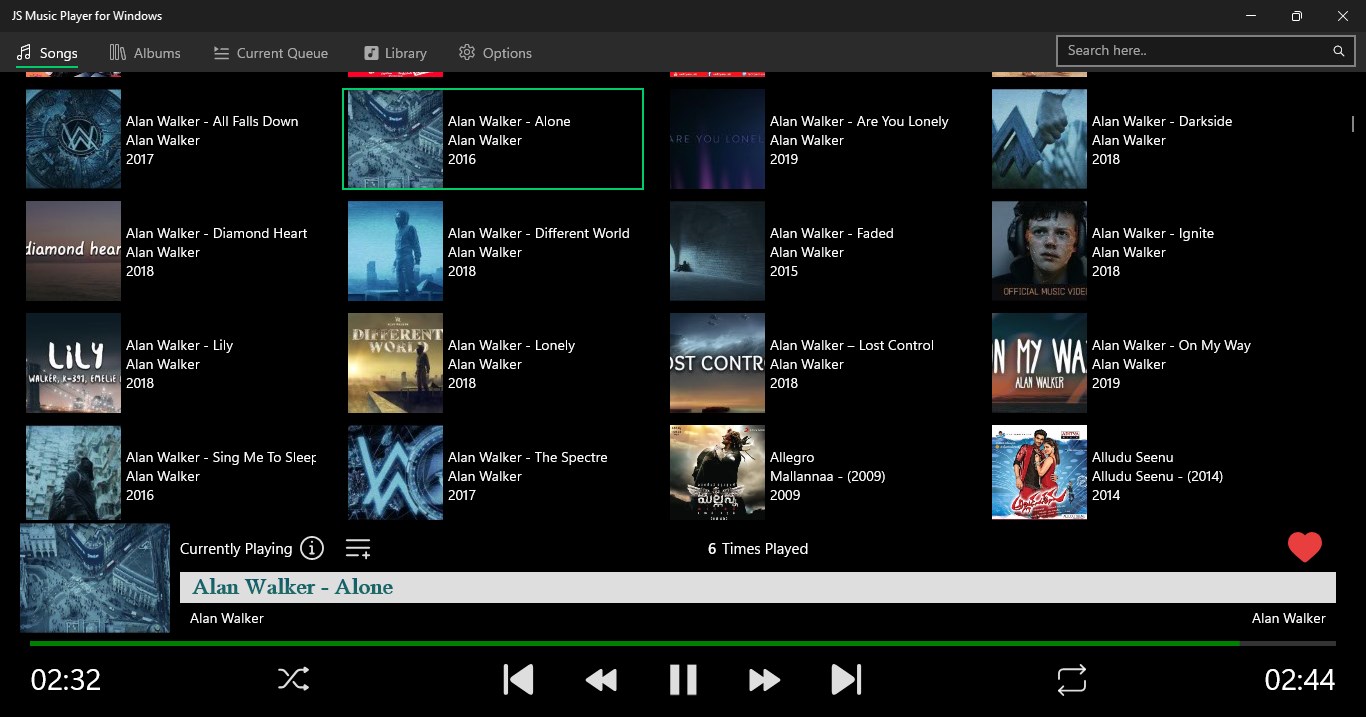Select the Lily album art

73,363
